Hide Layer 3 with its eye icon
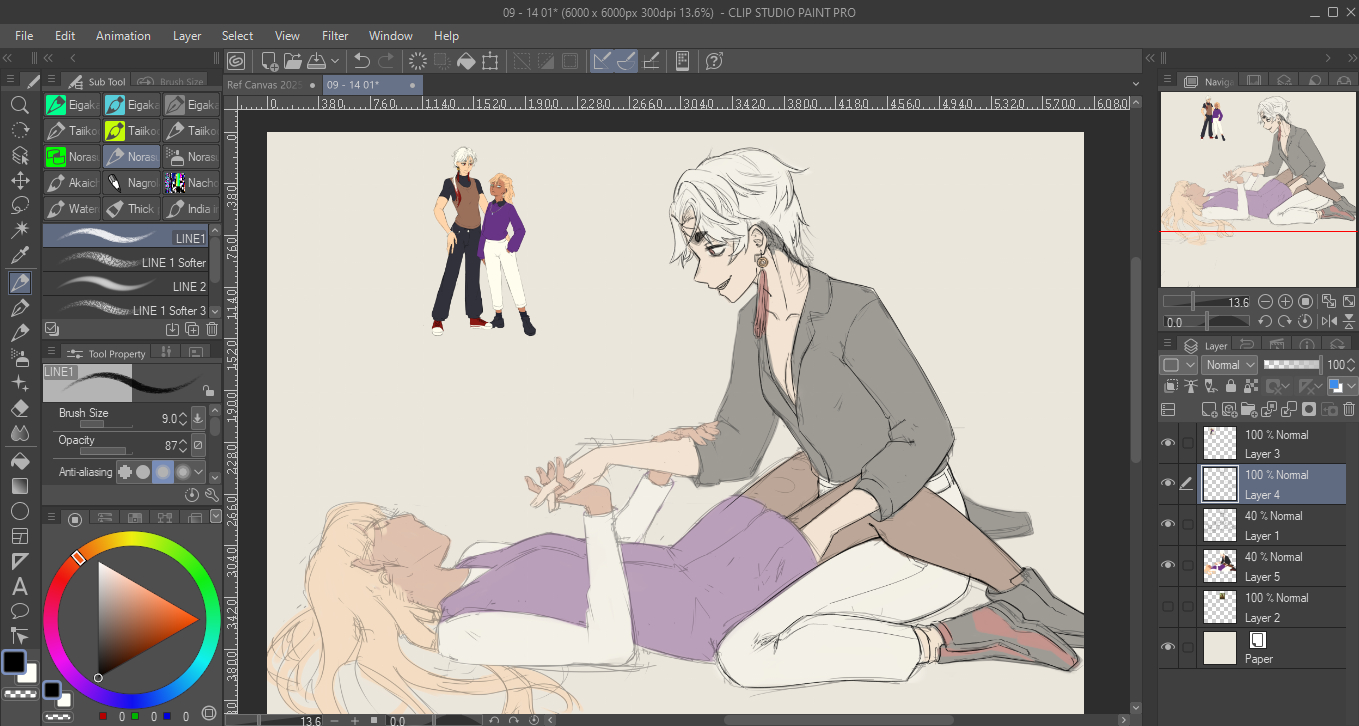The width and height of the screenshot is (1359, 726). [x=1167, y=443]
